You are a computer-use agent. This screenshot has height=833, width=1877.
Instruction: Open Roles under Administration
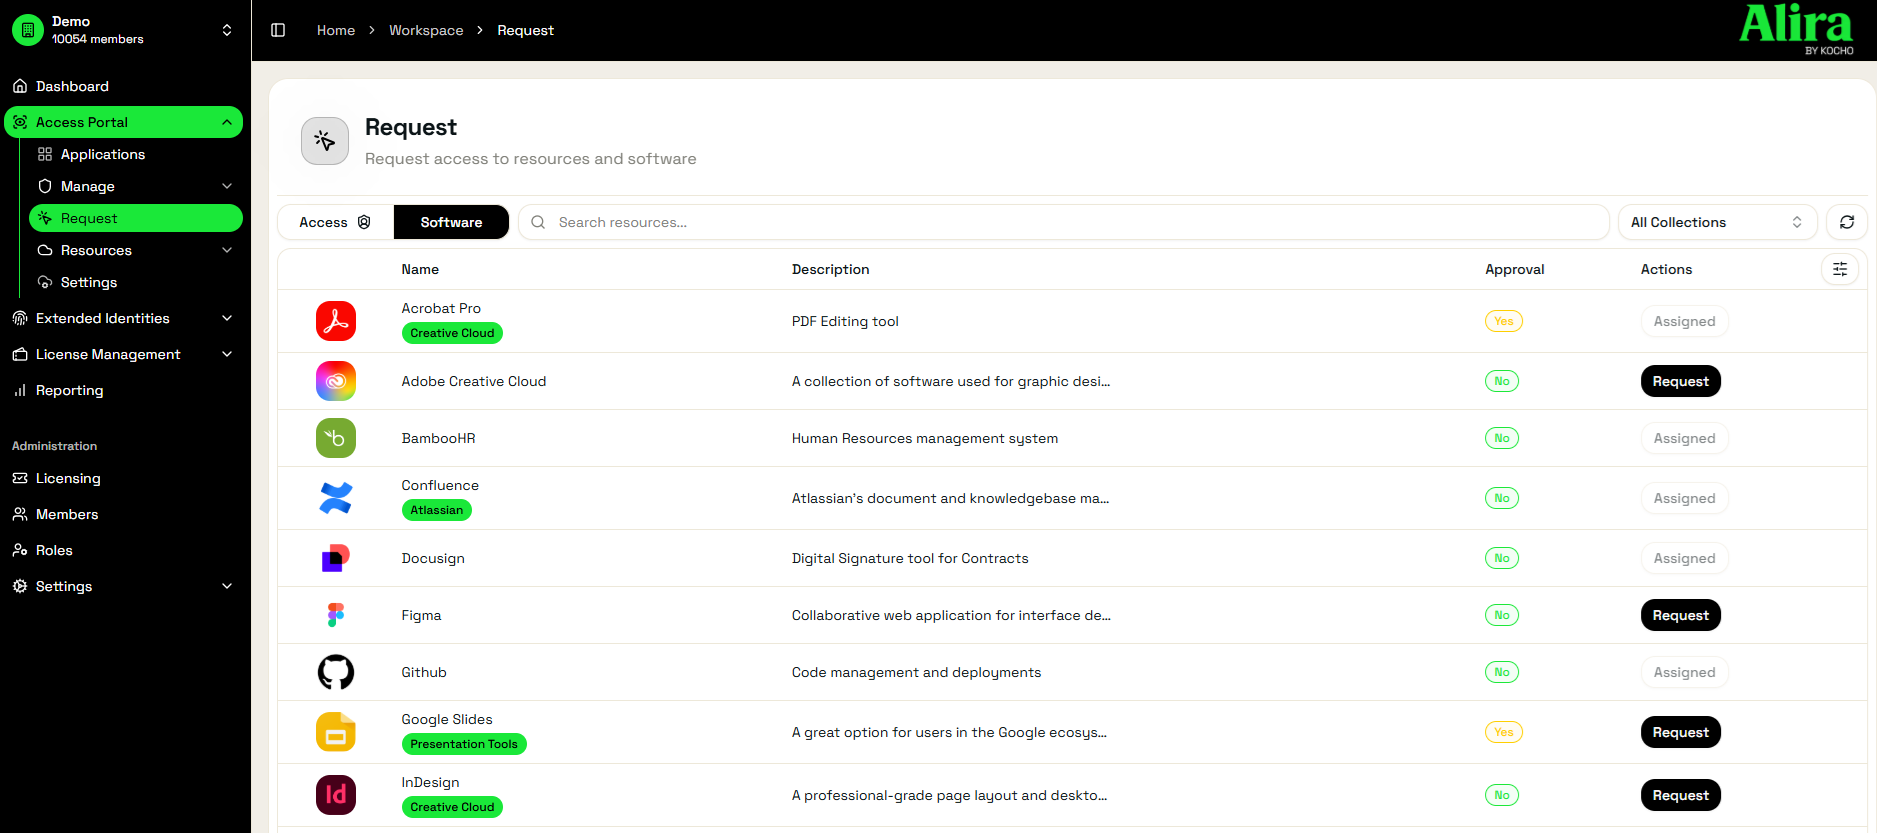pos(125,550)
